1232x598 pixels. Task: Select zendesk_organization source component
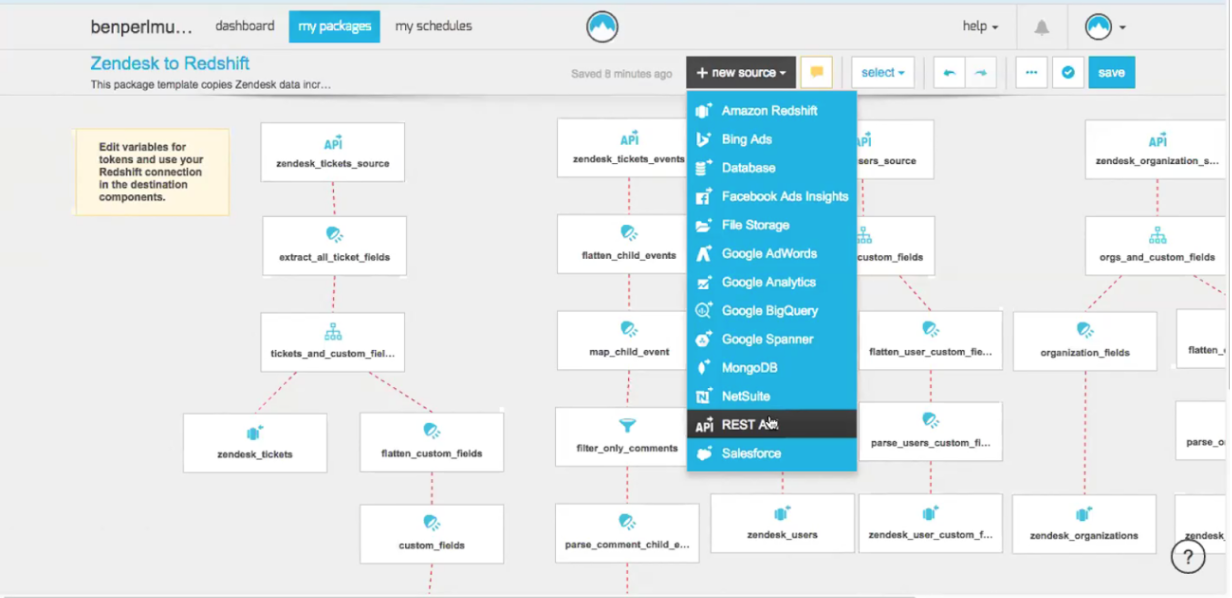point(1157,150)
